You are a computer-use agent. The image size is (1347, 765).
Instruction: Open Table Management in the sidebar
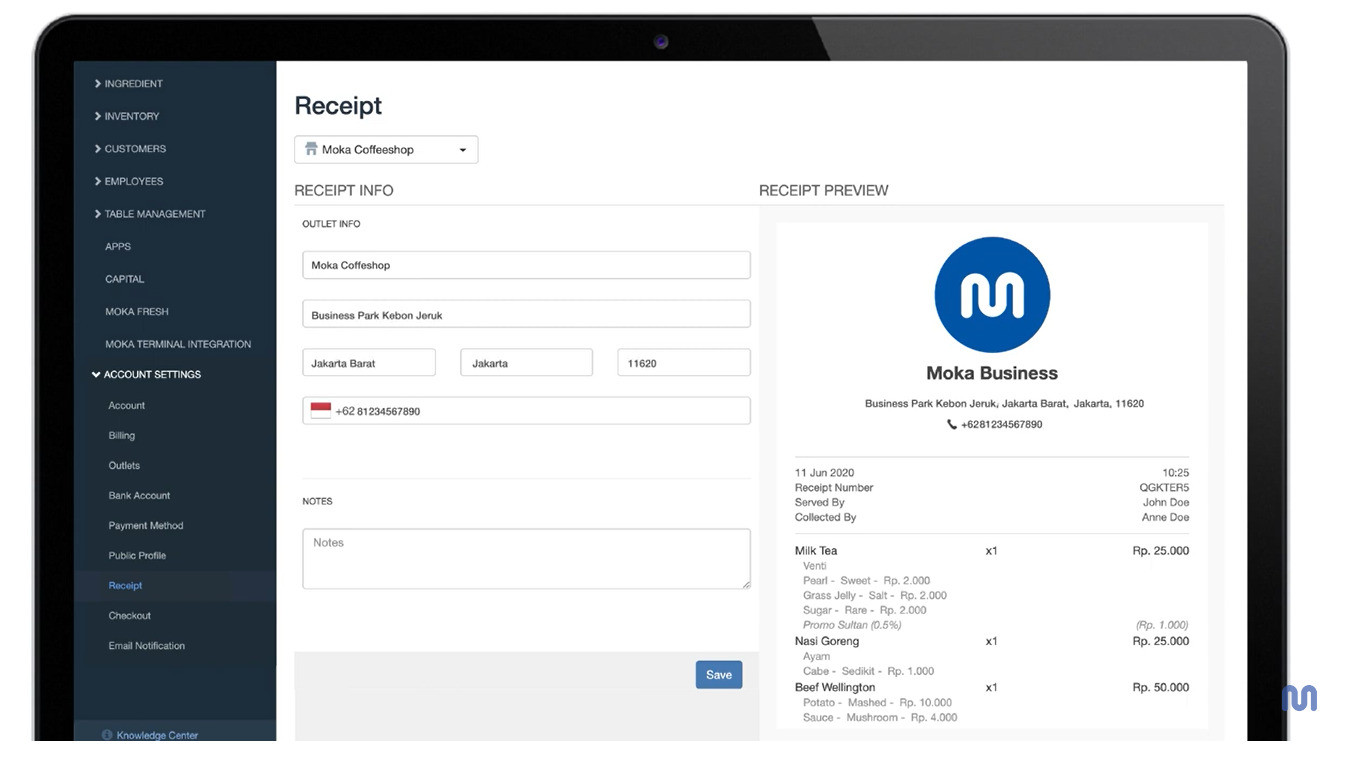click(x=154, y=214)
